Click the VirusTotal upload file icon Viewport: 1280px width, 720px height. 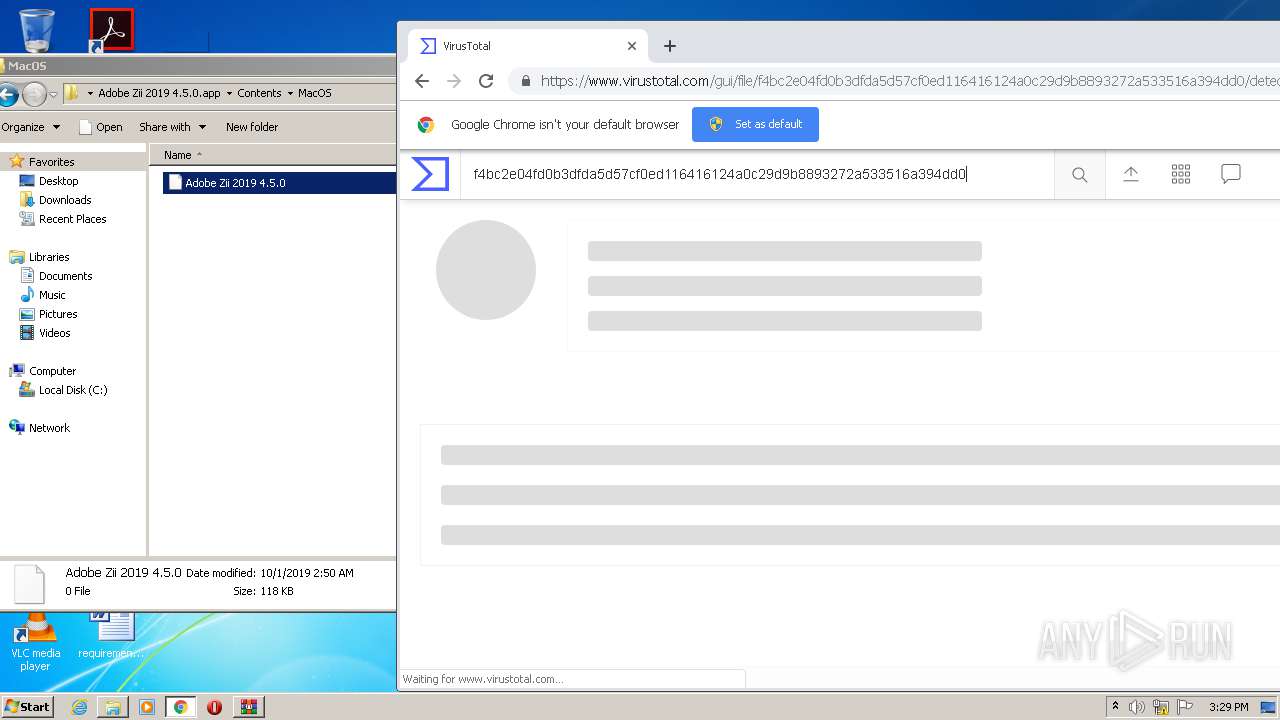coord(1131,174)
